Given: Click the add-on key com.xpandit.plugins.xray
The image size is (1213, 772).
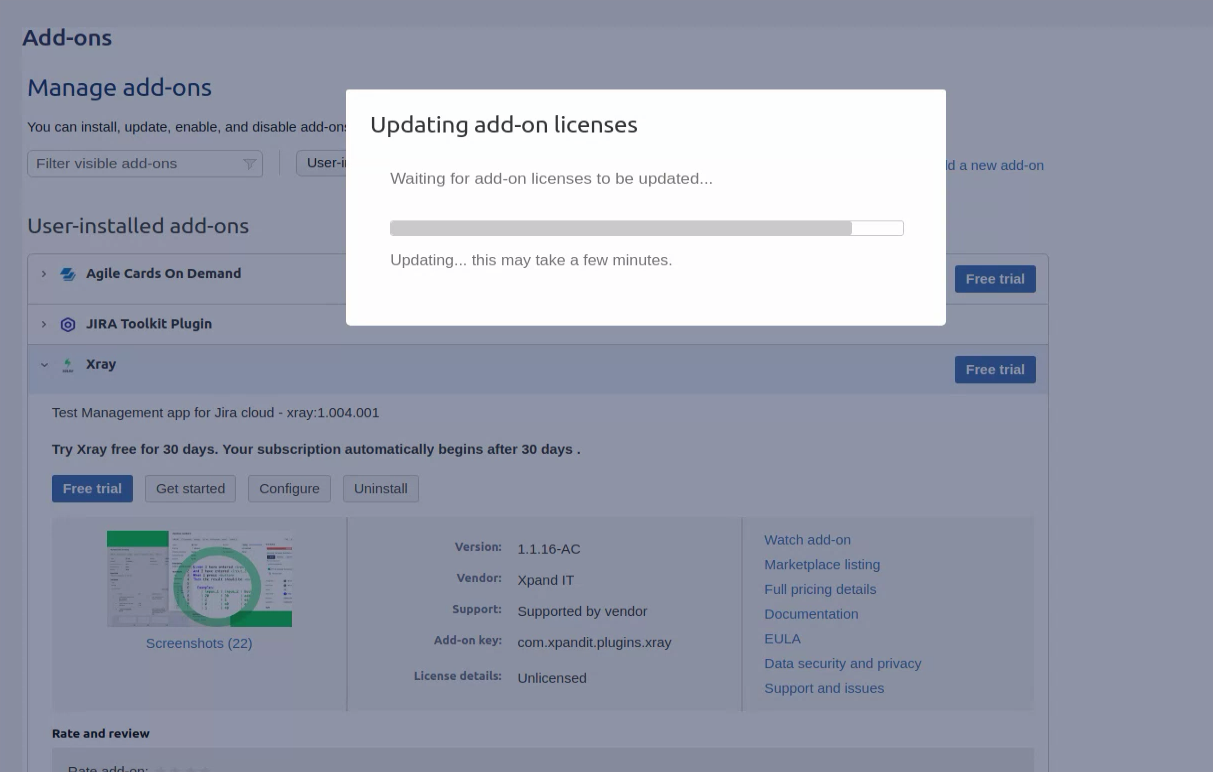Looking at the screenshot, I should (x=594, y=642).
